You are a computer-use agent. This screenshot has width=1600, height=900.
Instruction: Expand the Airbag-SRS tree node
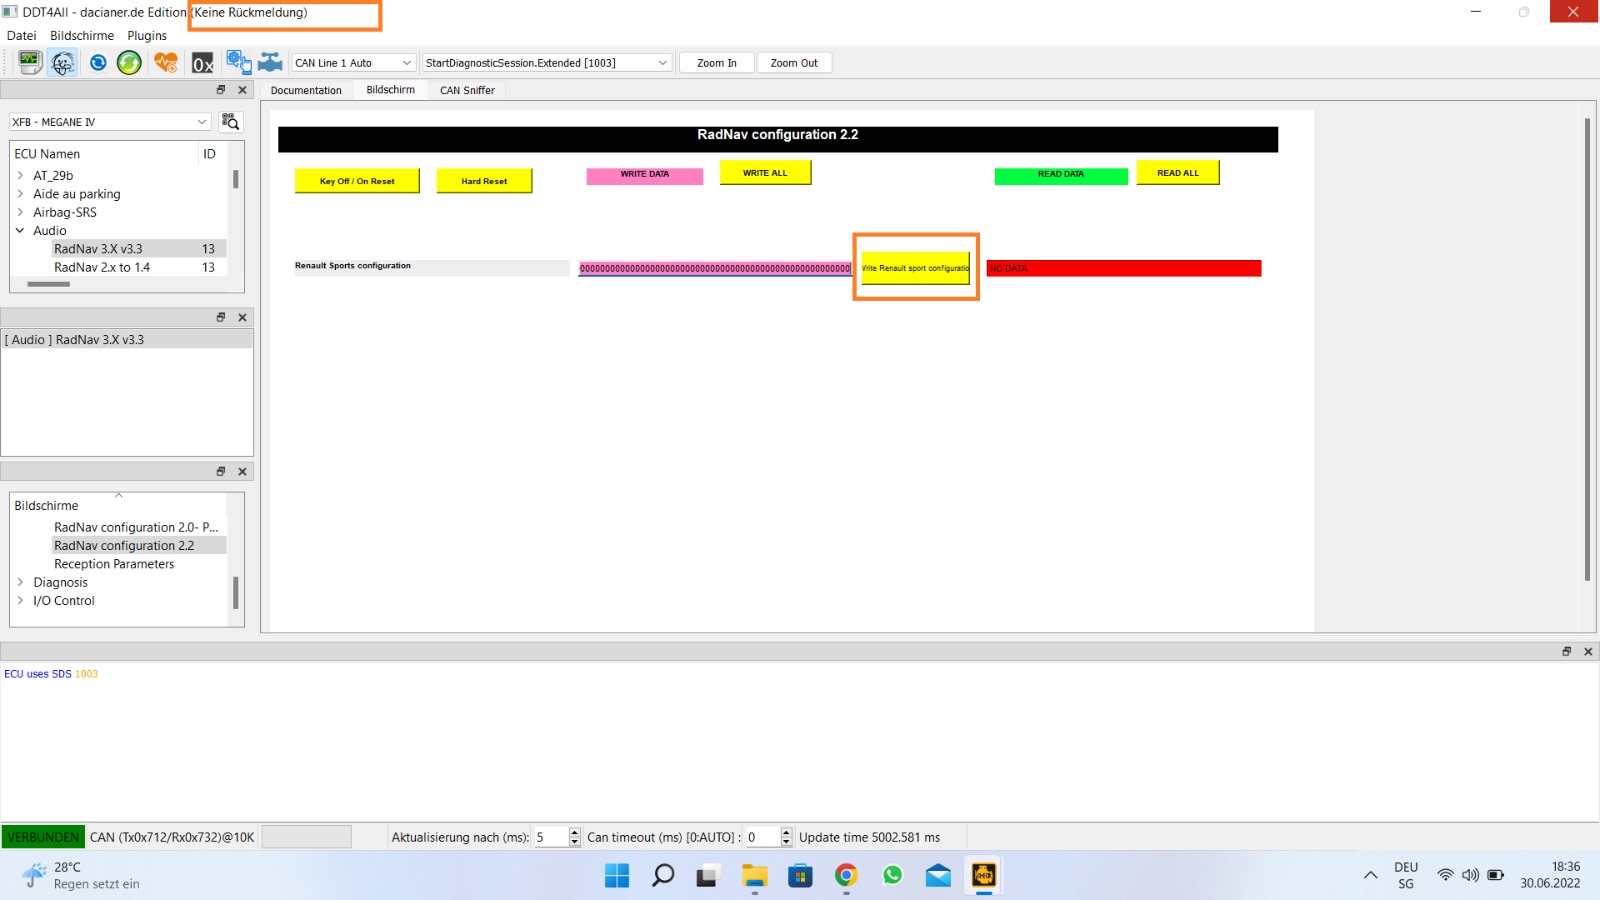pos(20,212)
